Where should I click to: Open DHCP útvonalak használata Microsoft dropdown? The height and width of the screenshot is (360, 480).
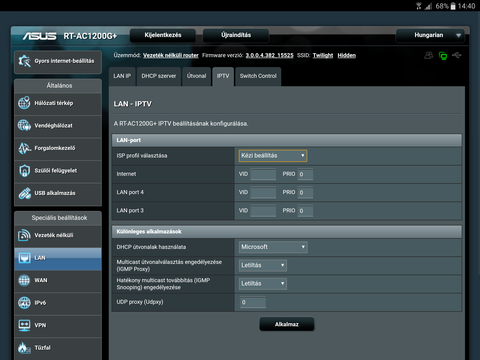273,247
